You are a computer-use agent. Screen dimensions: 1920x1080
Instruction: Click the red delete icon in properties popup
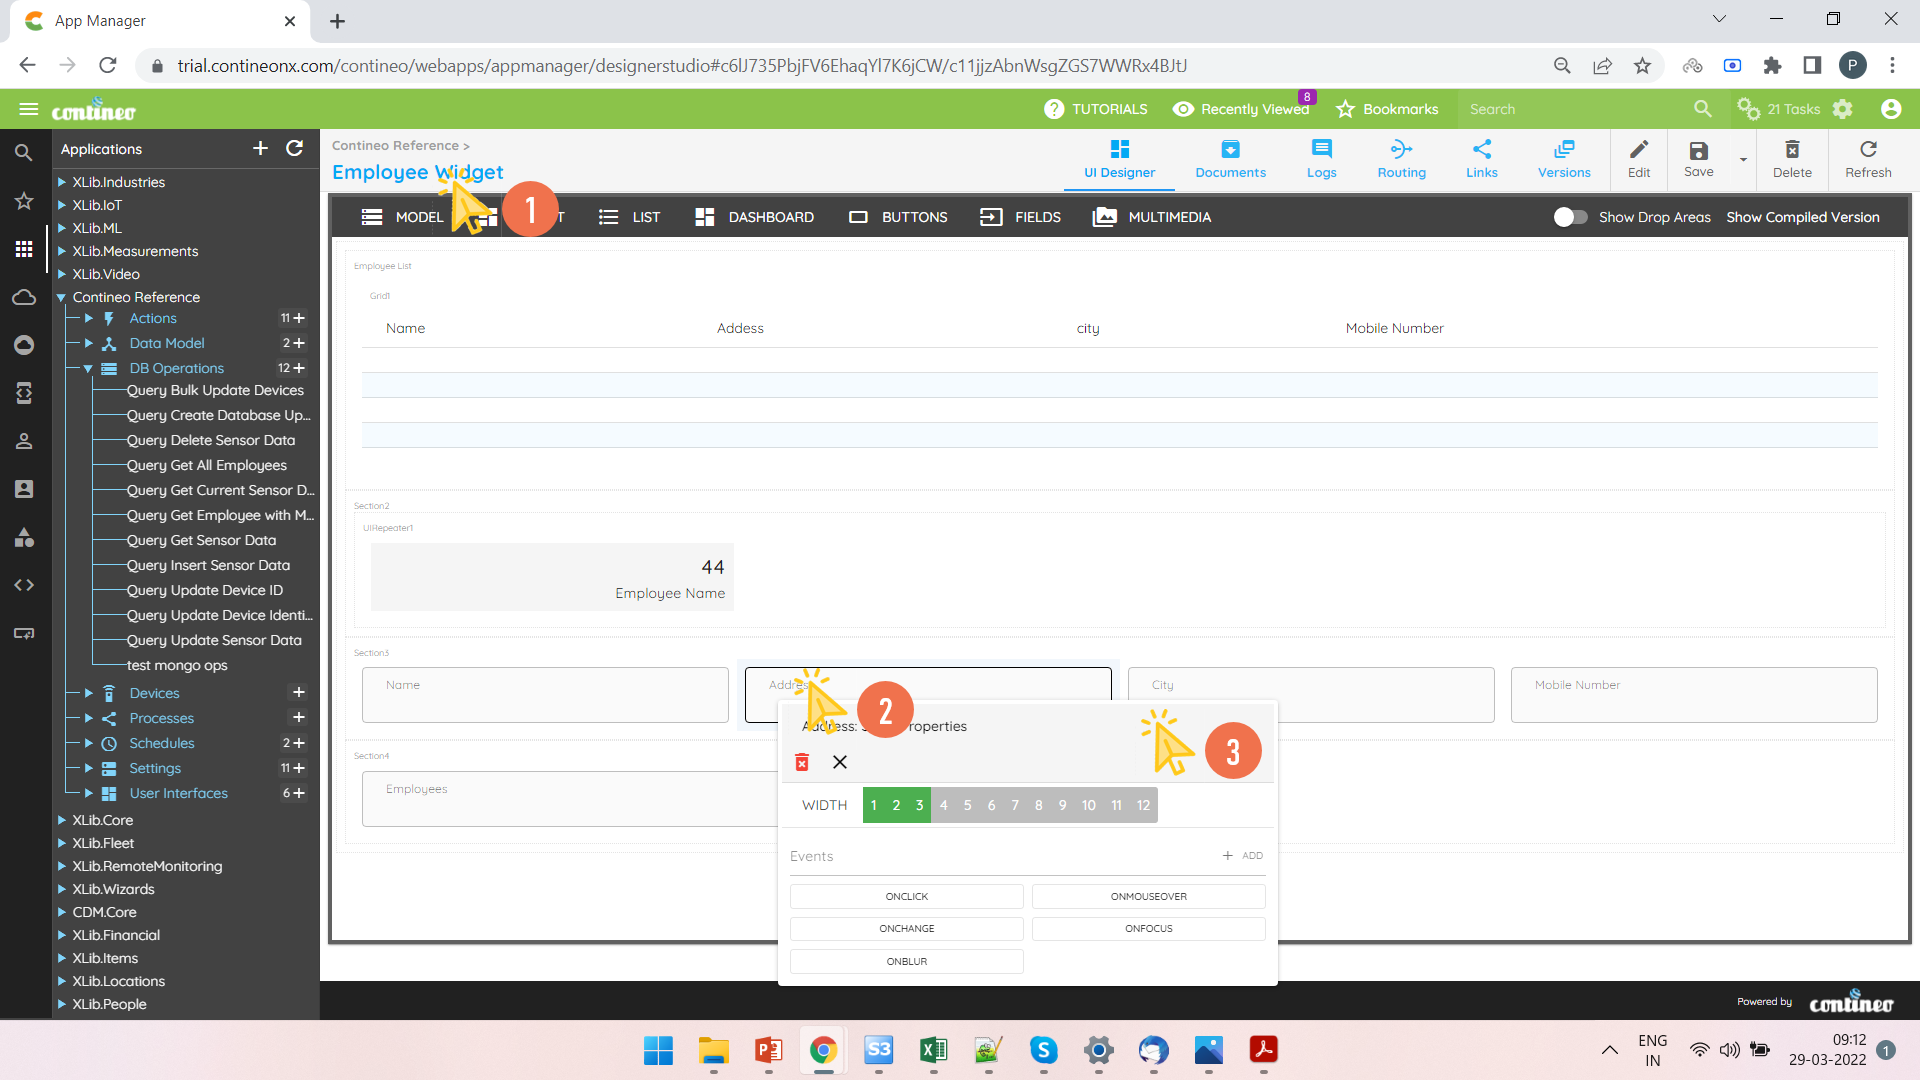pyautogui.click(x=801, y=762)
